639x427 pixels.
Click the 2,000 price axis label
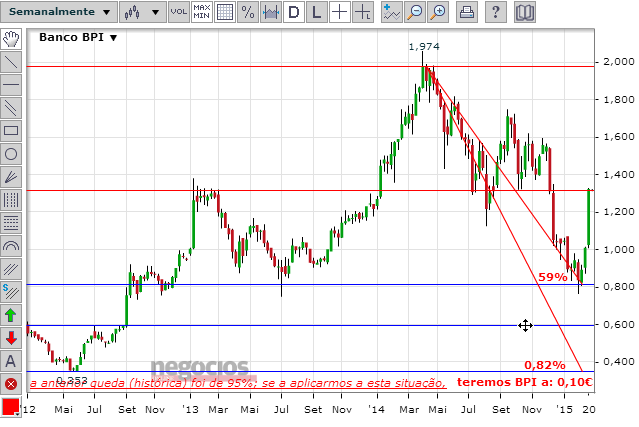(x=619, y=62)
